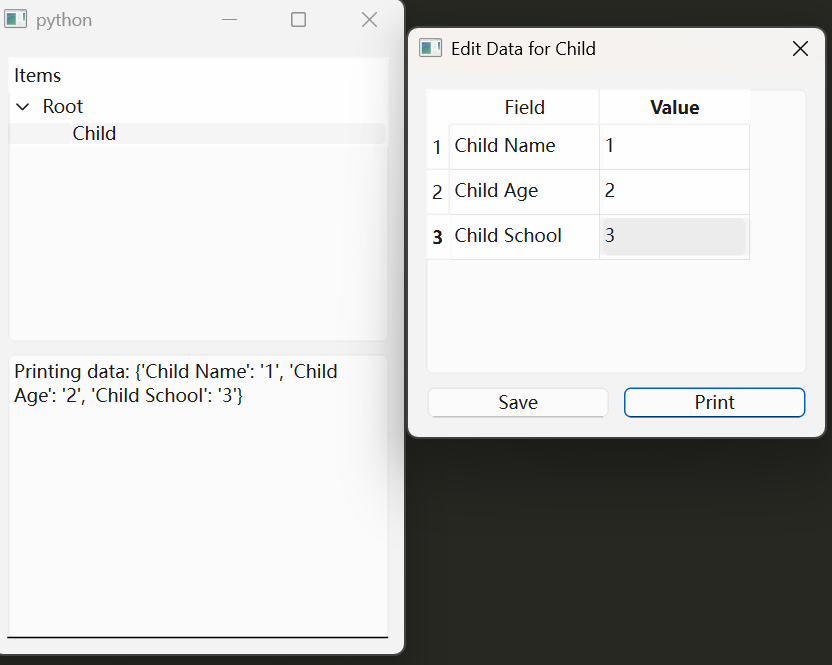
Task: Click the Child Name value cell
Action: click(x=674, y=147)
